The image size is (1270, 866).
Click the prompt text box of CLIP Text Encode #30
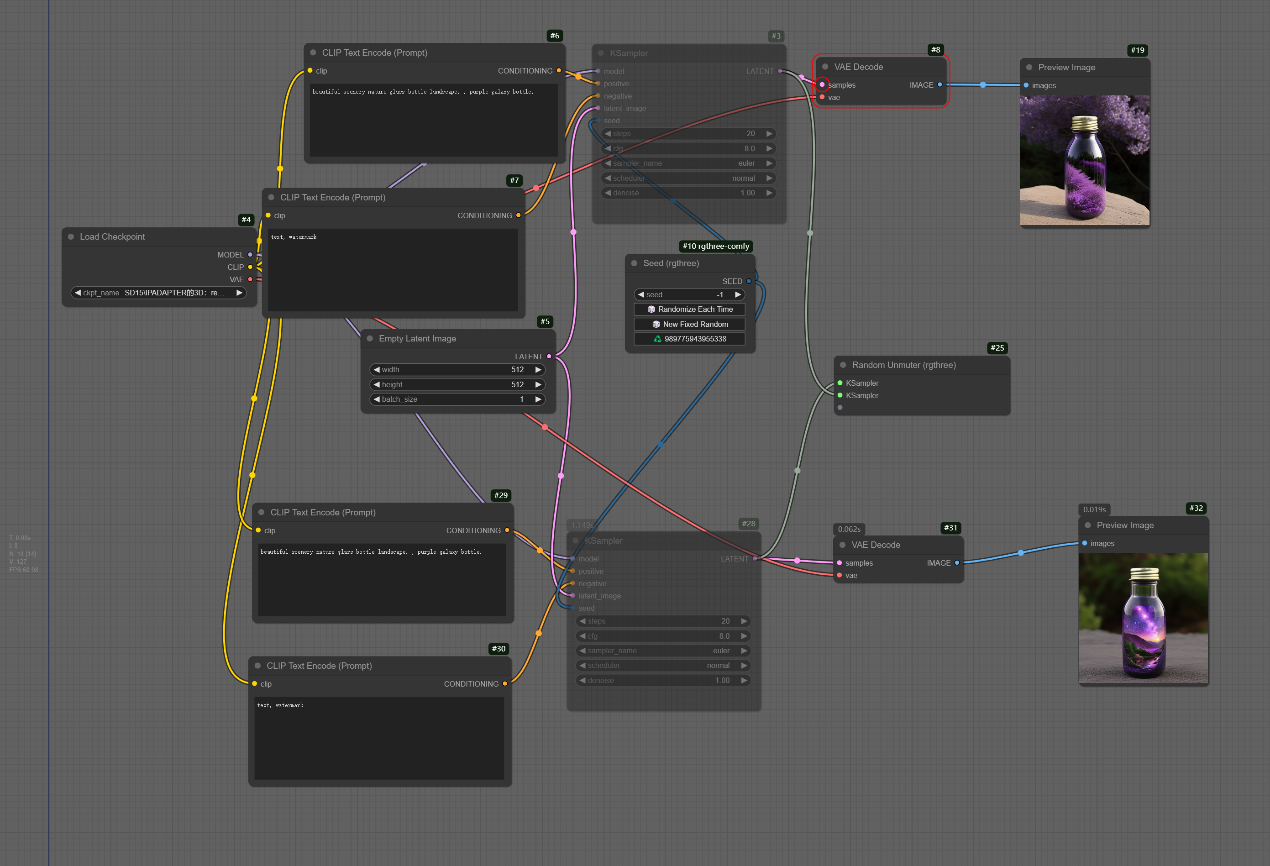point(378,738)
